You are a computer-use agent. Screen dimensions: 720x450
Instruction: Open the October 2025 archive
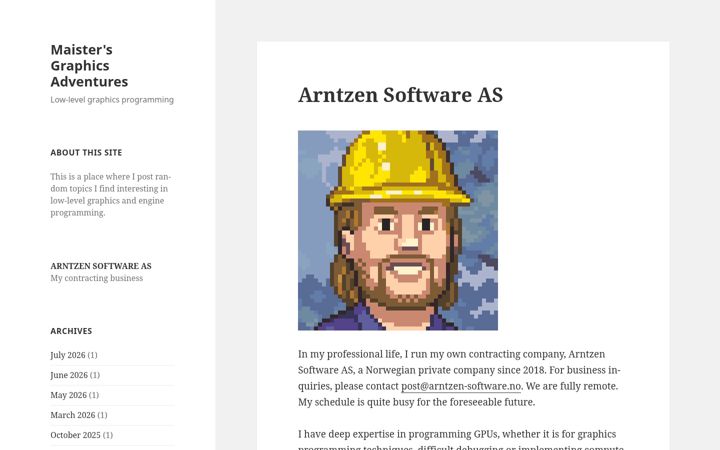pyautogui.click(x=75, y=435)
